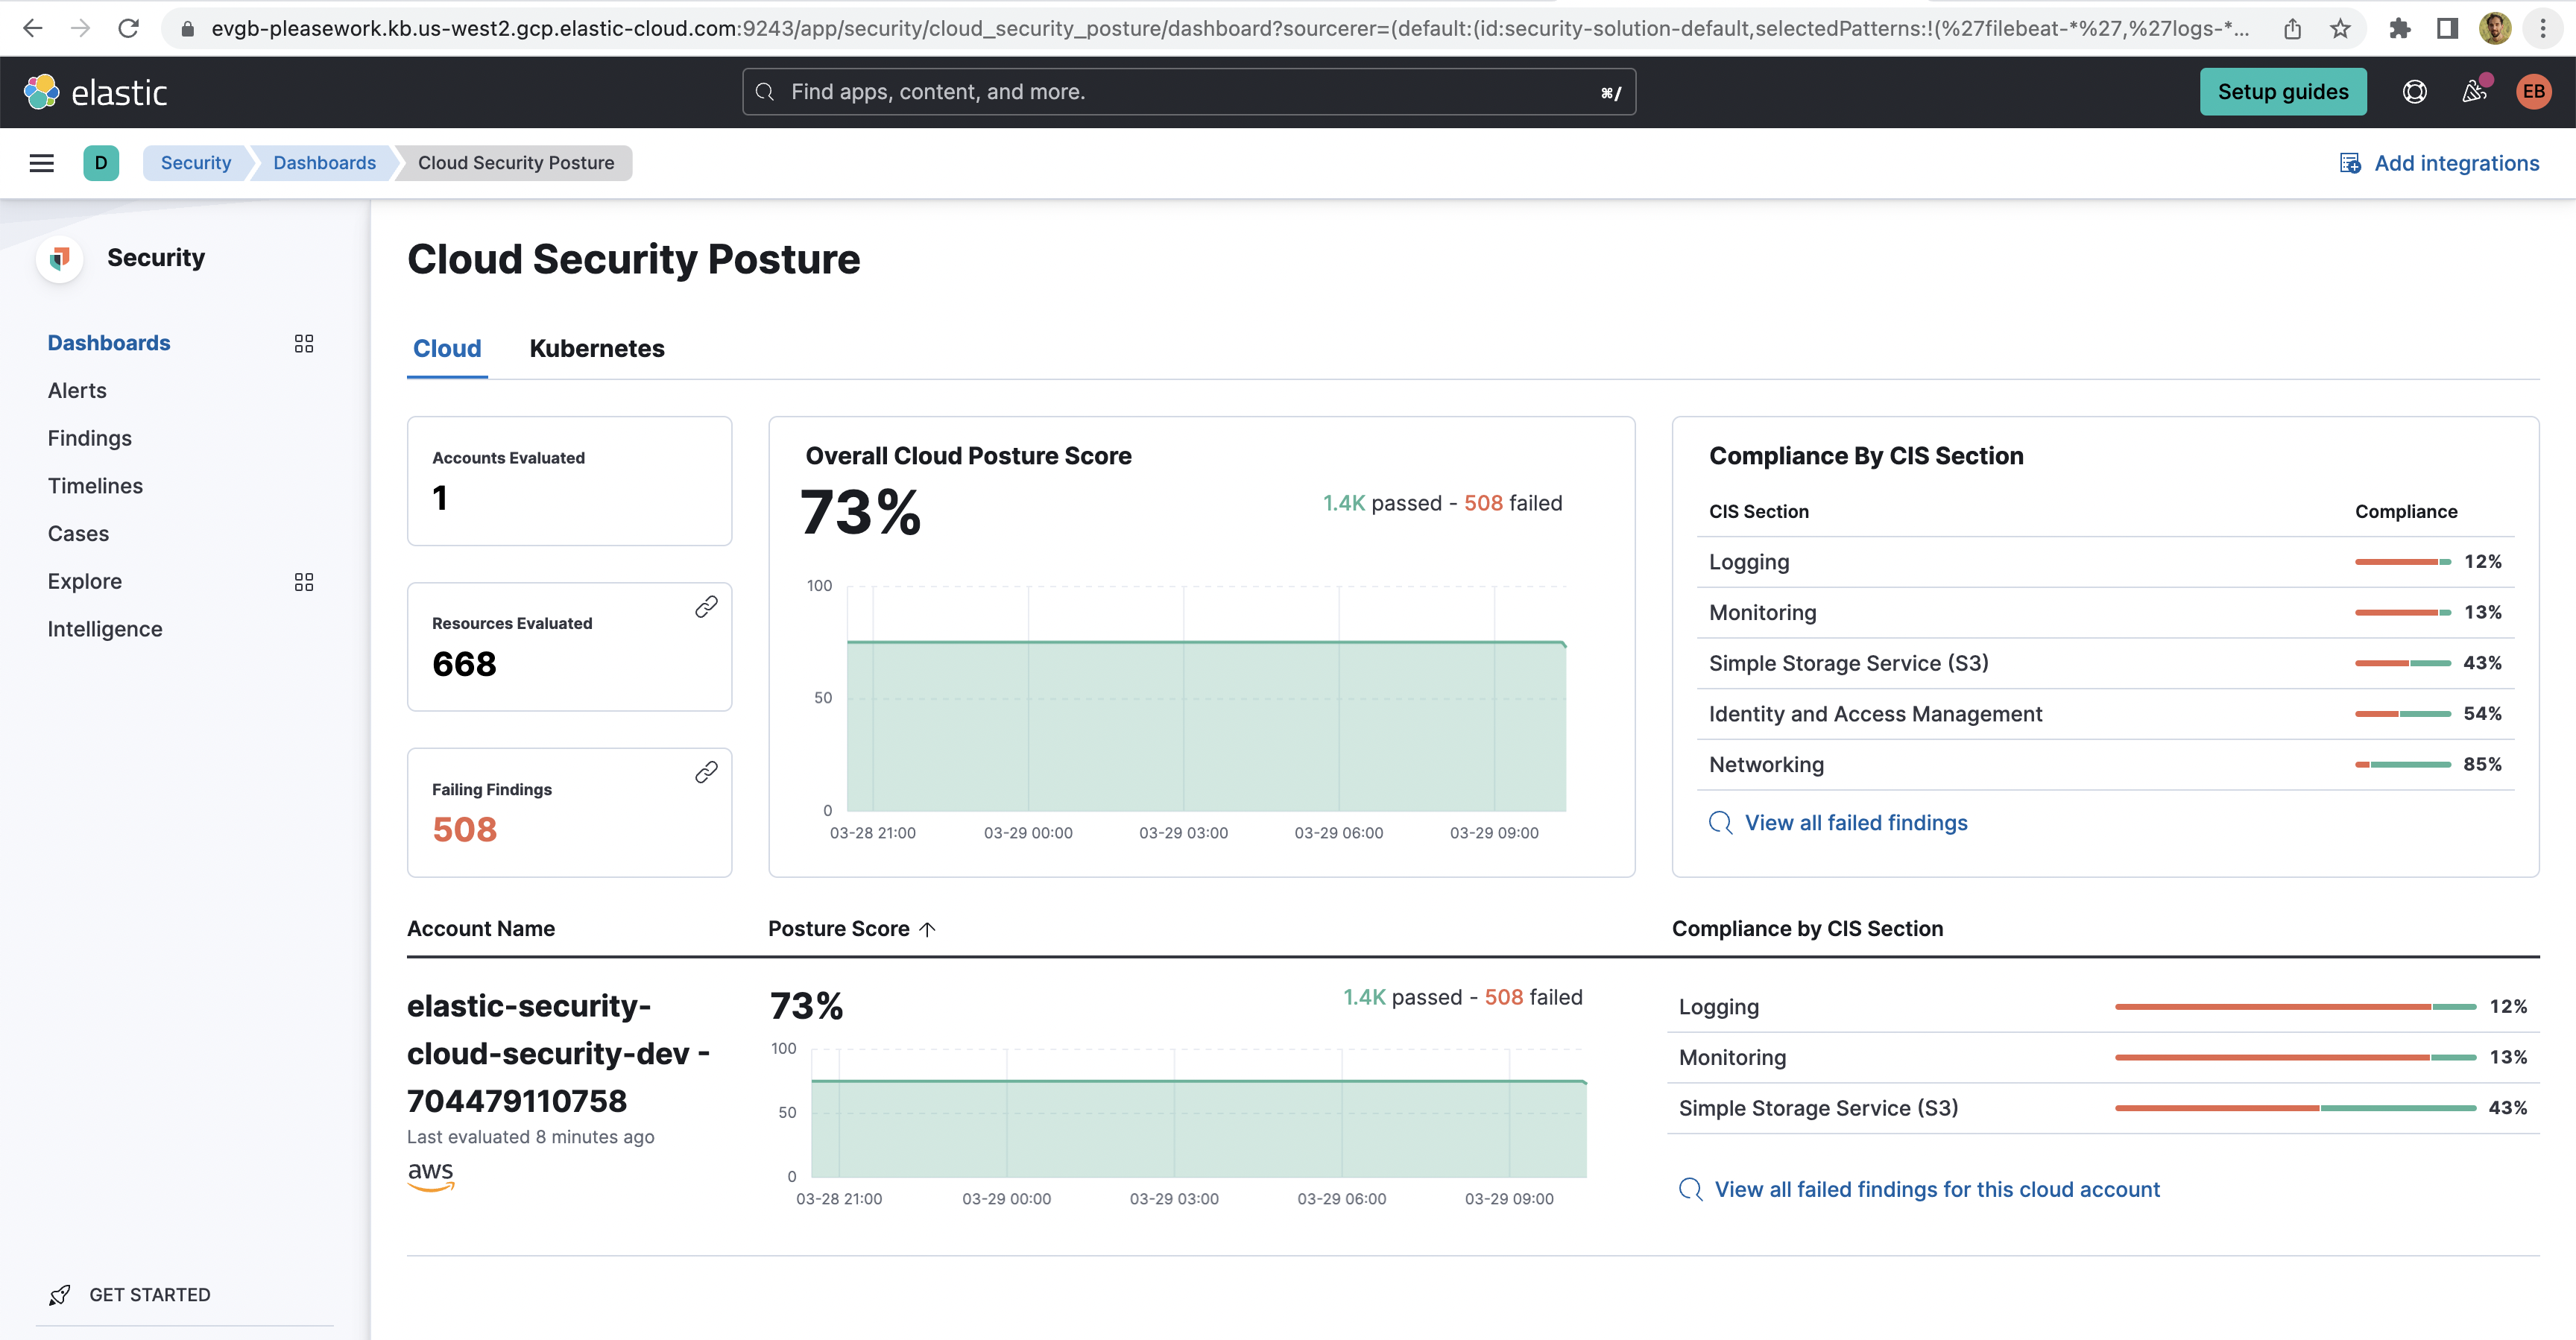Toggle the bookmark star in address bar
Viewport: 2576px width, 1340px height.
click(2339, 28)
